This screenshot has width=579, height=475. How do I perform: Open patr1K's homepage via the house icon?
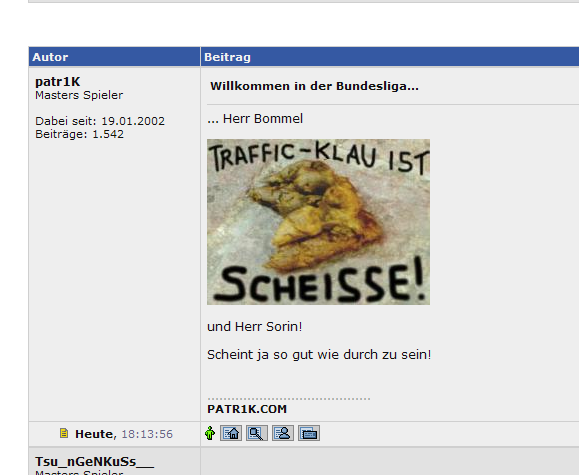231,433
